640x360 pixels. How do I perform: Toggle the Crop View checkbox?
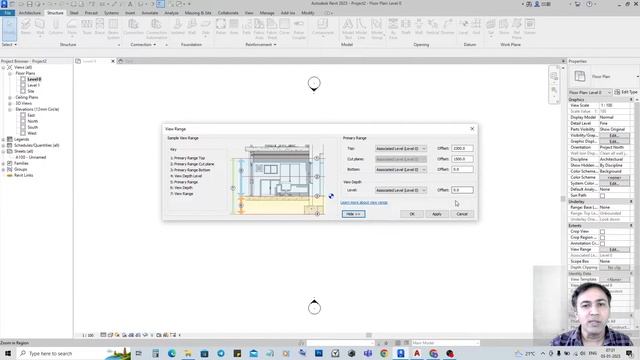[x=602, y=231]
